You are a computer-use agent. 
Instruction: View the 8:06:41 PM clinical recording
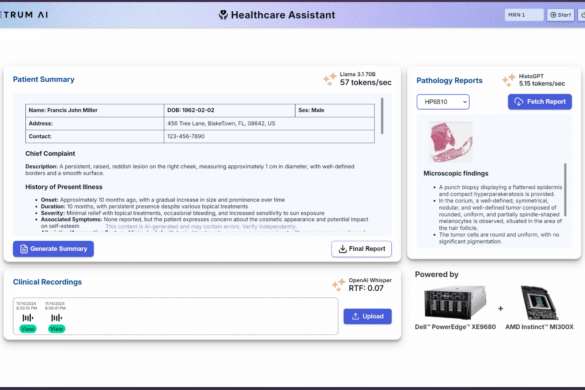(x=56, y=329)
